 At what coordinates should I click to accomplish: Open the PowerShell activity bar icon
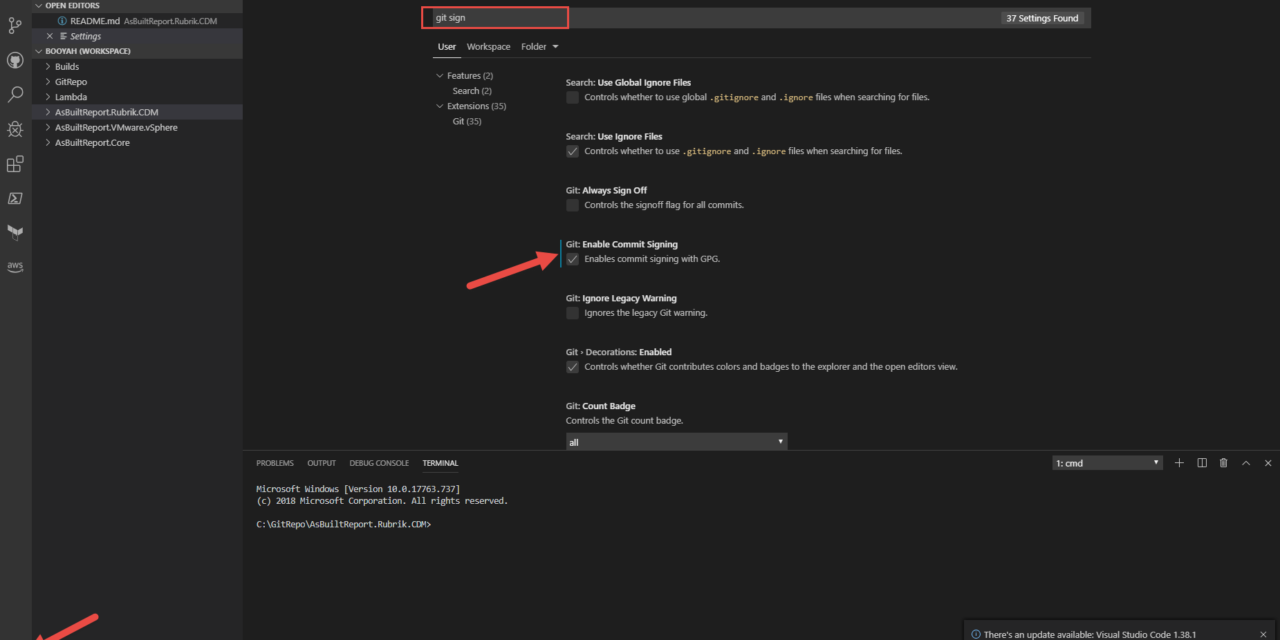tap(15, 198)
